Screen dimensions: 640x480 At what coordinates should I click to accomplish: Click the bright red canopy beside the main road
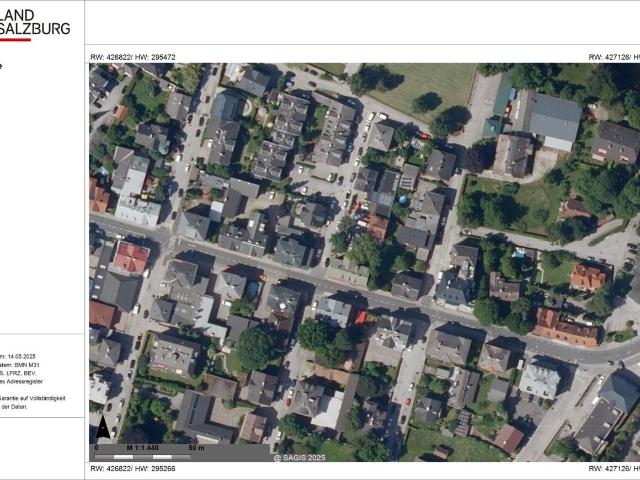coord(360,317)
